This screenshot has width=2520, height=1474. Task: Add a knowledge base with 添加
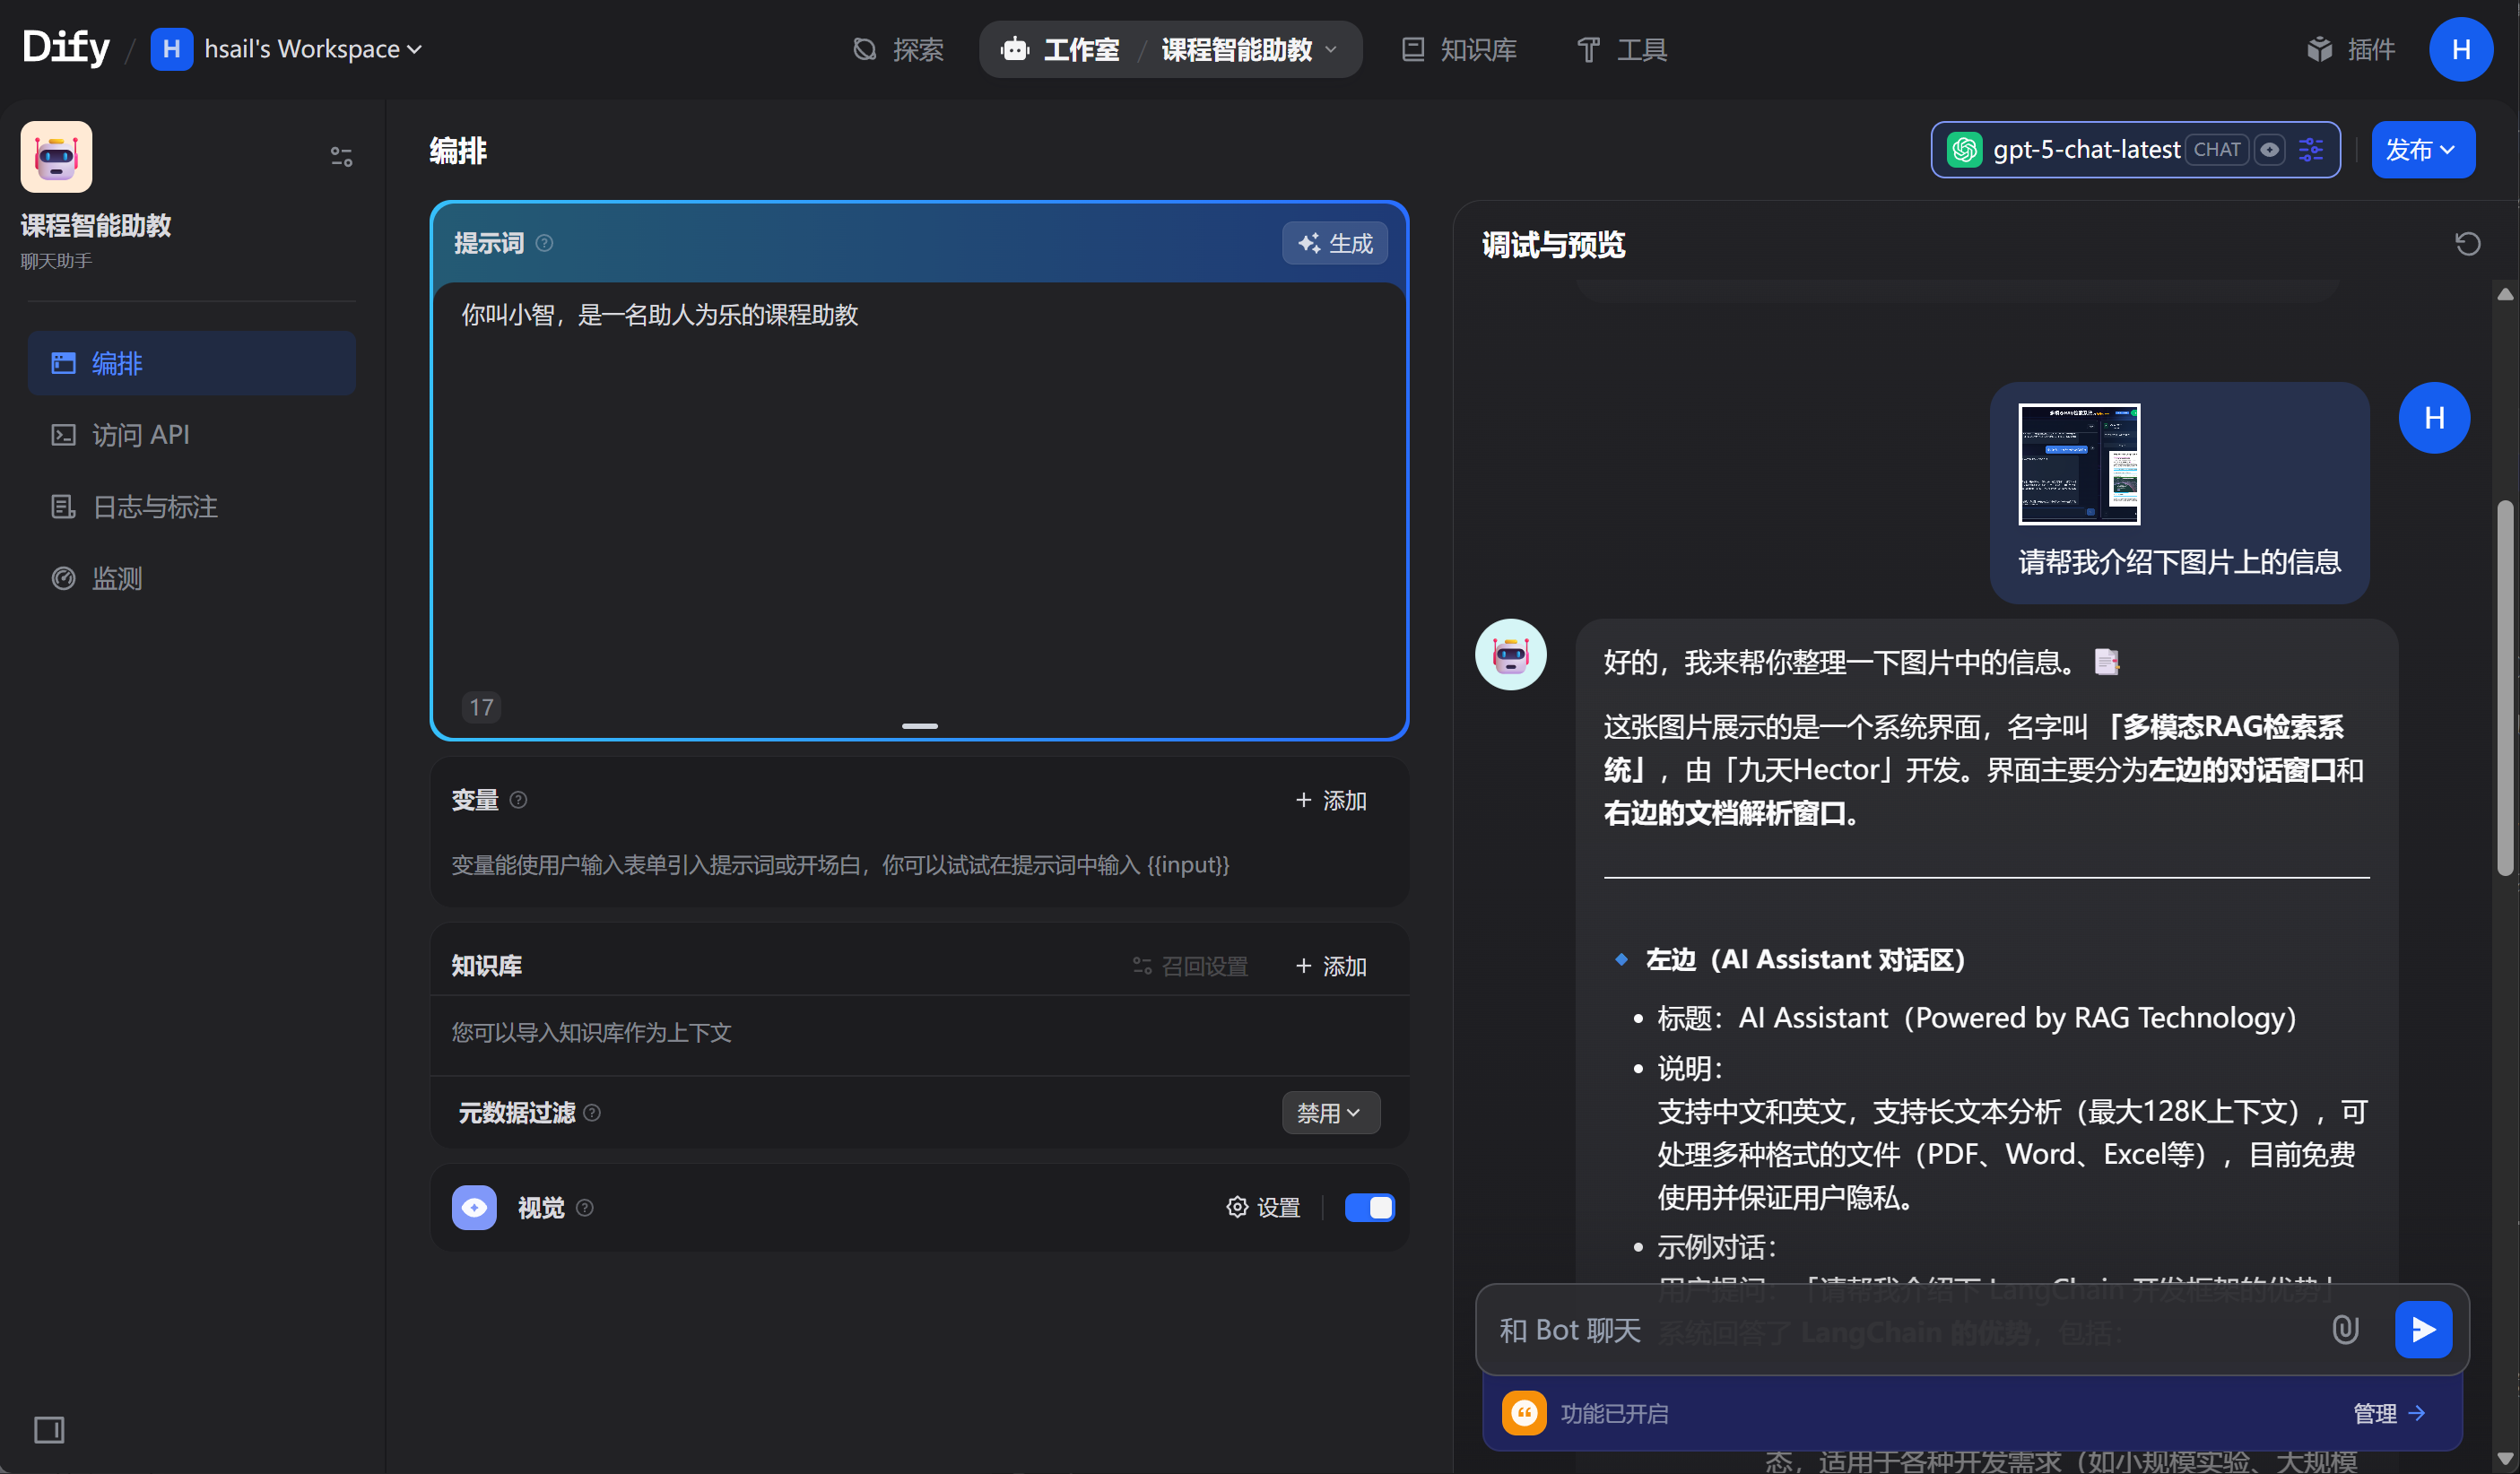[x=1331, y=966]
